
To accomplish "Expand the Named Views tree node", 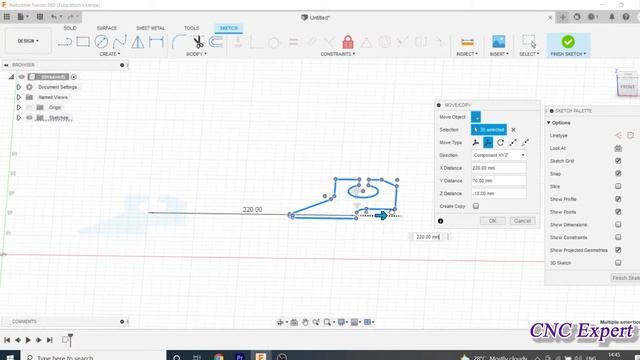I will (18, 97).
